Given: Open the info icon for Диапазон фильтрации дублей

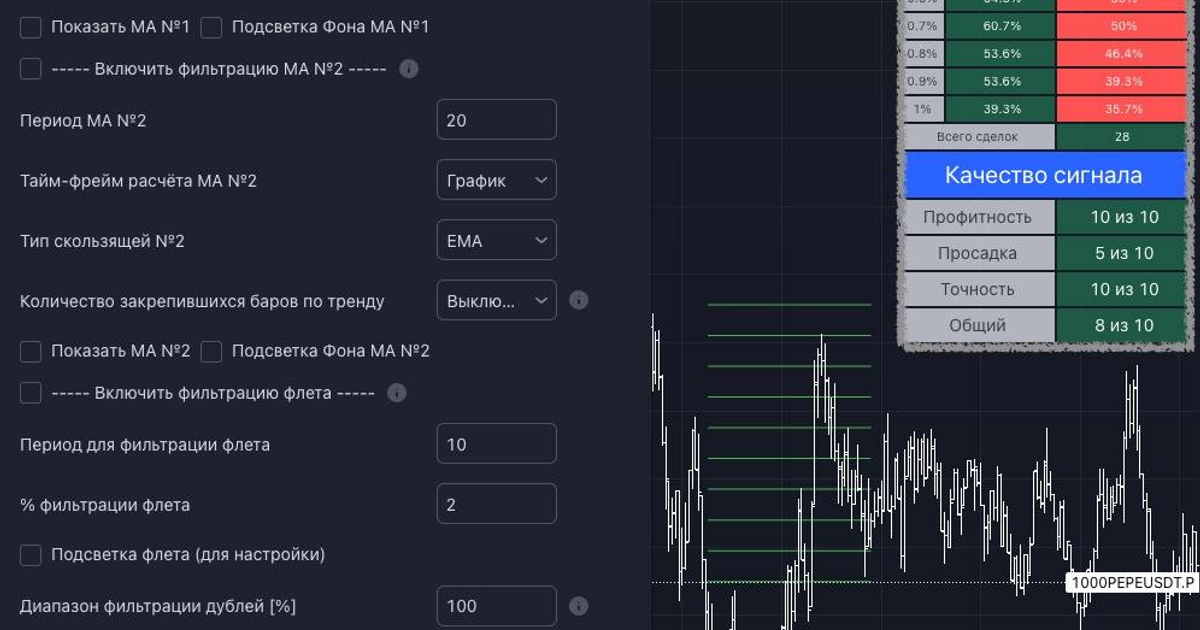Looking at the screenshot, I should (x=578, y=606).
